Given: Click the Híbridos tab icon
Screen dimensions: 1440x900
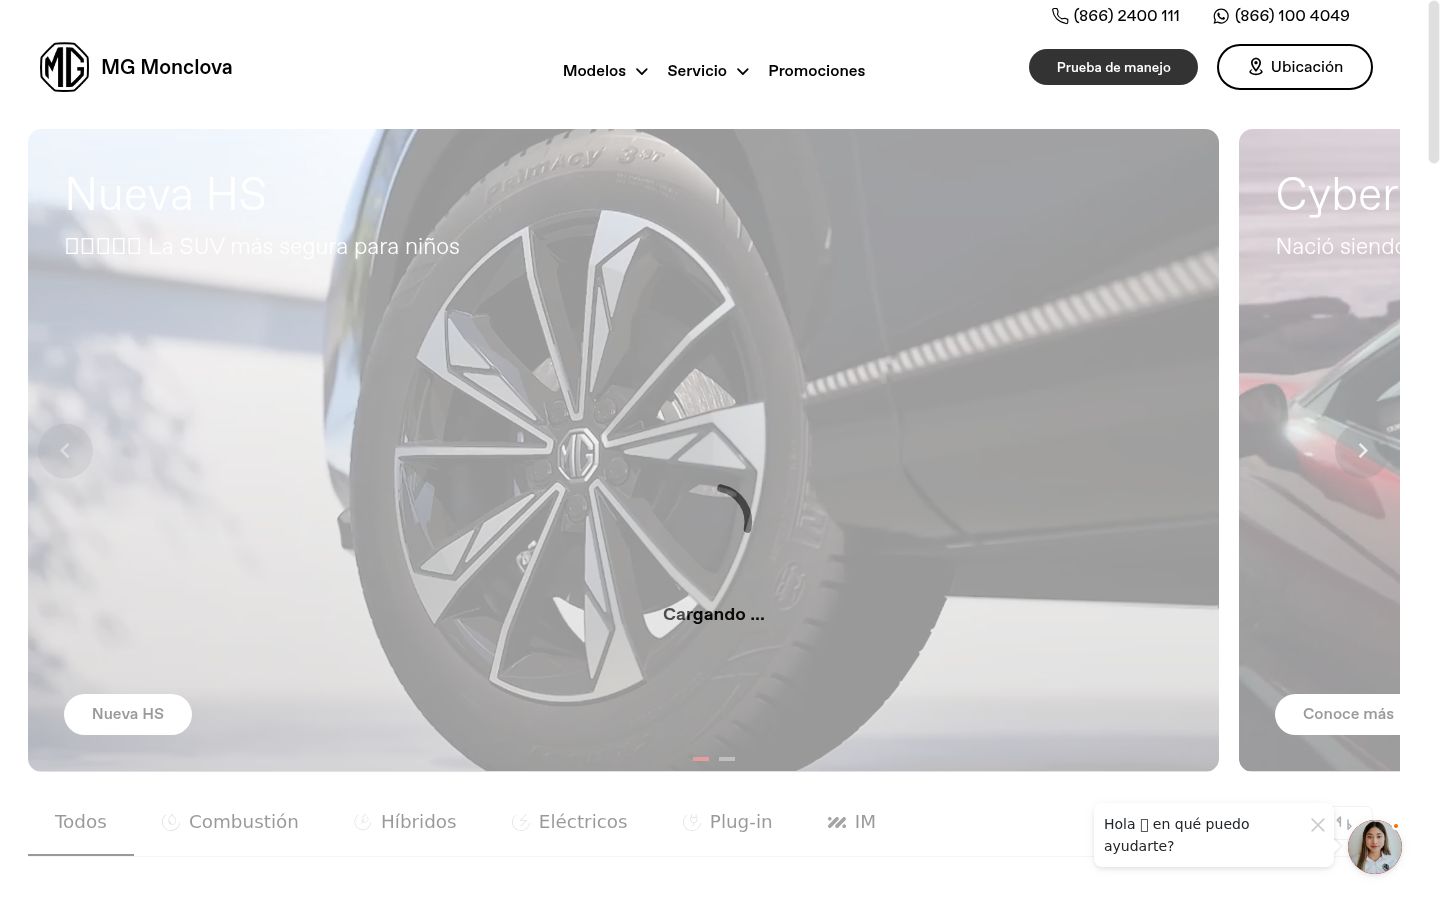Looking at the screenshot, I should (363, 822).
